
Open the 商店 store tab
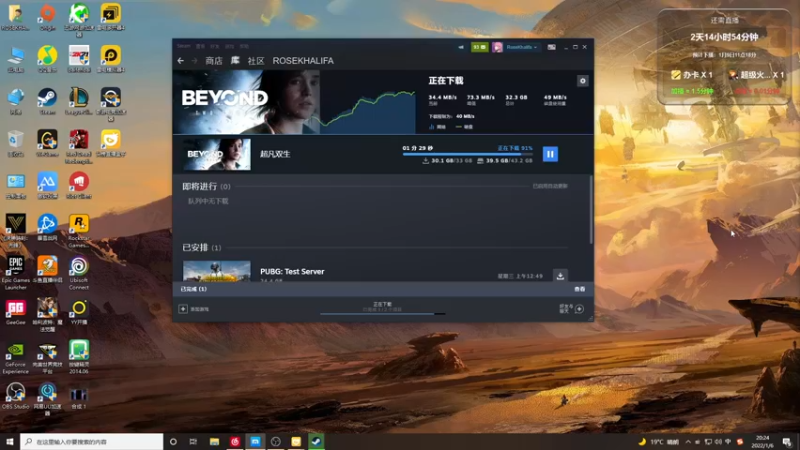(x=214, y=61)
